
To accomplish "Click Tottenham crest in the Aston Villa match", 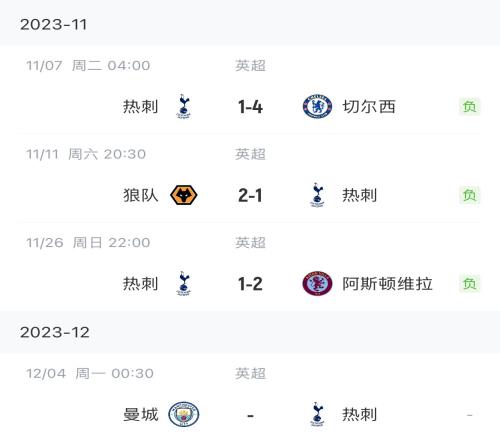I will [x=183, y=284].
